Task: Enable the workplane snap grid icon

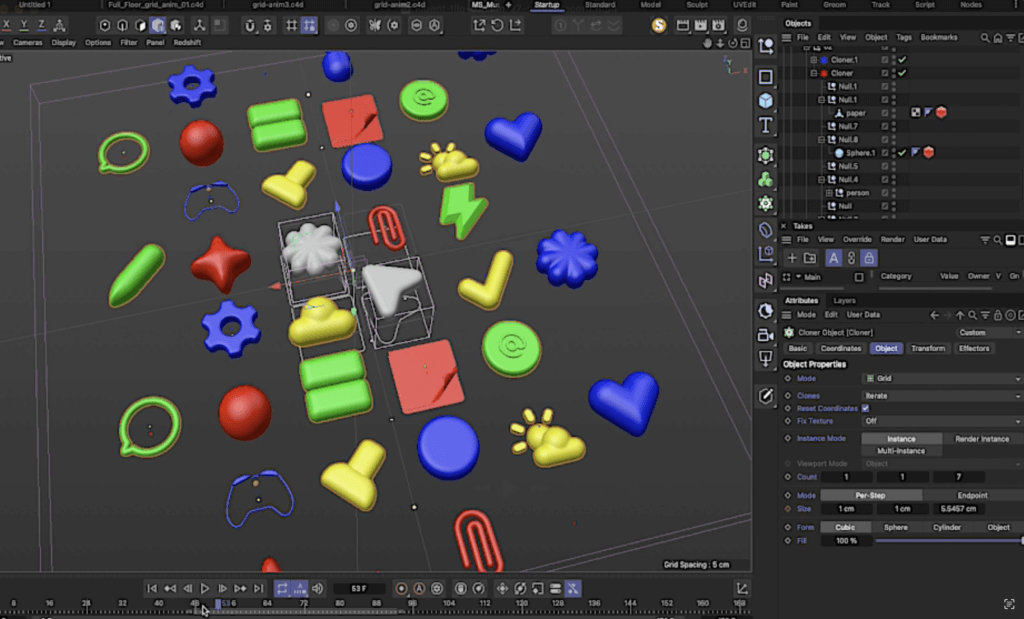Action: coord(291,25)
